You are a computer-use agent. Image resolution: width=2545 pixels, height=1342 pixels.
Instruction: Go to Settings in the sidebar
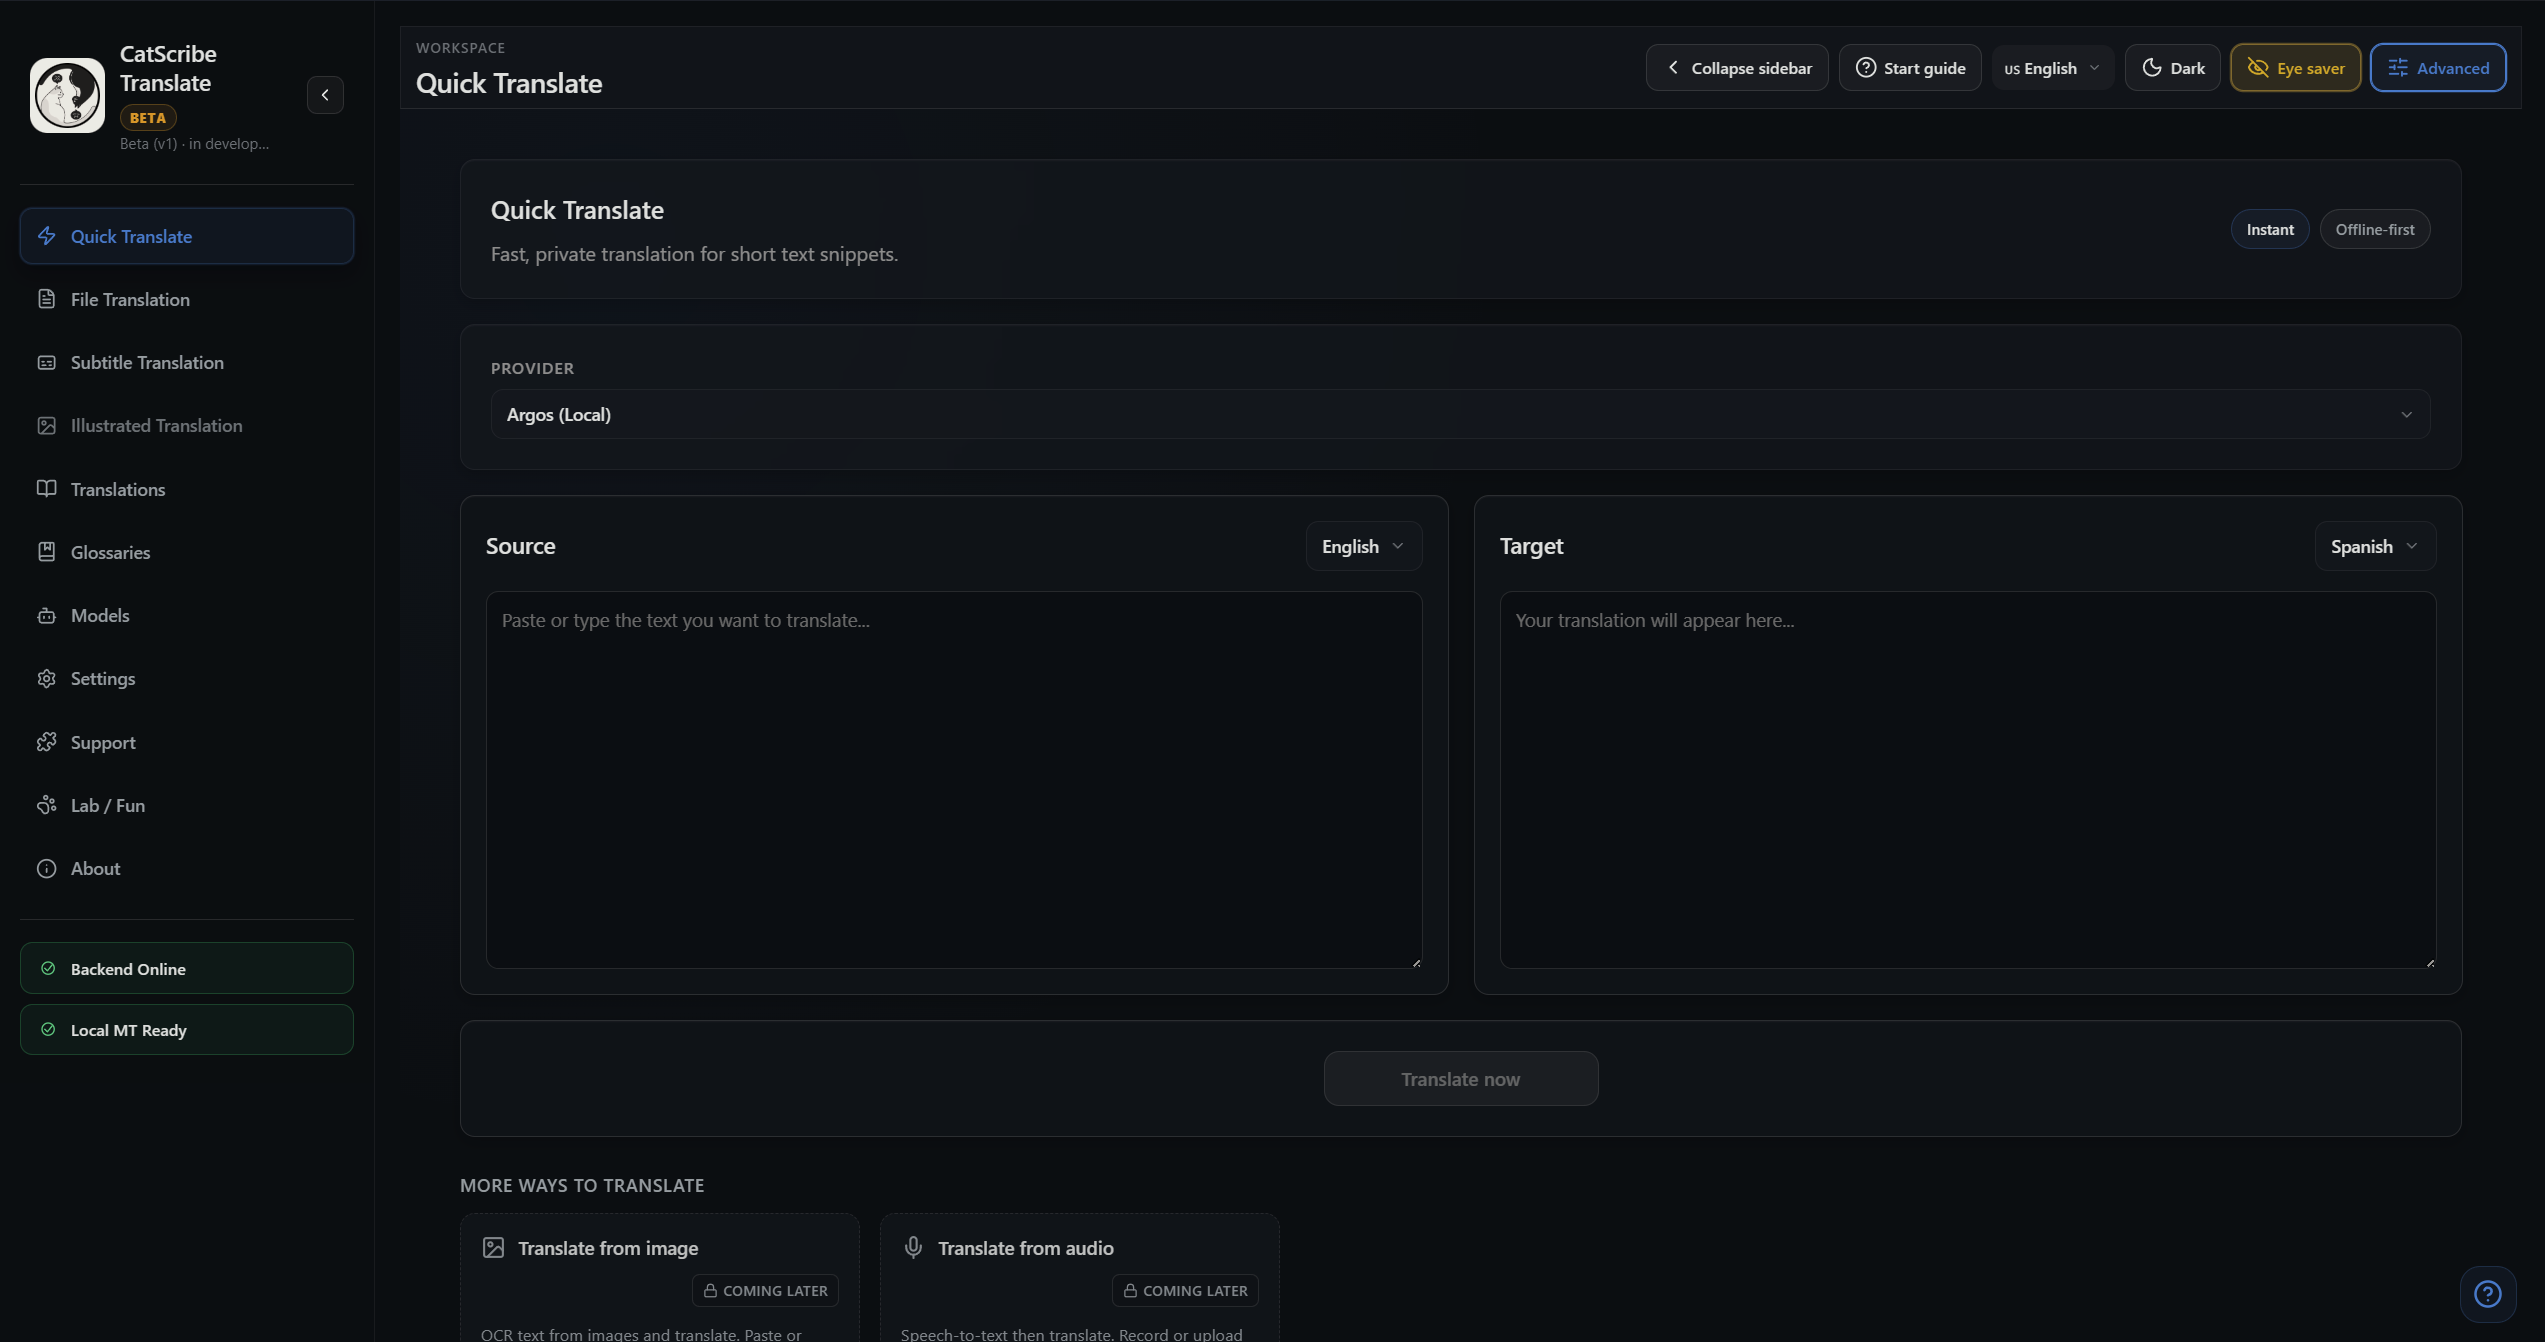102,678
